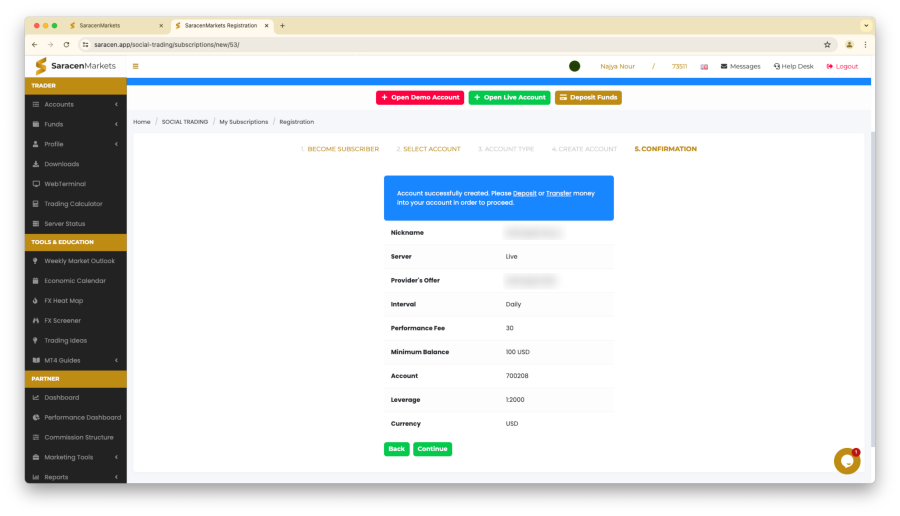
Task: Select step 1 Become Subscriber
Action: 340,149
